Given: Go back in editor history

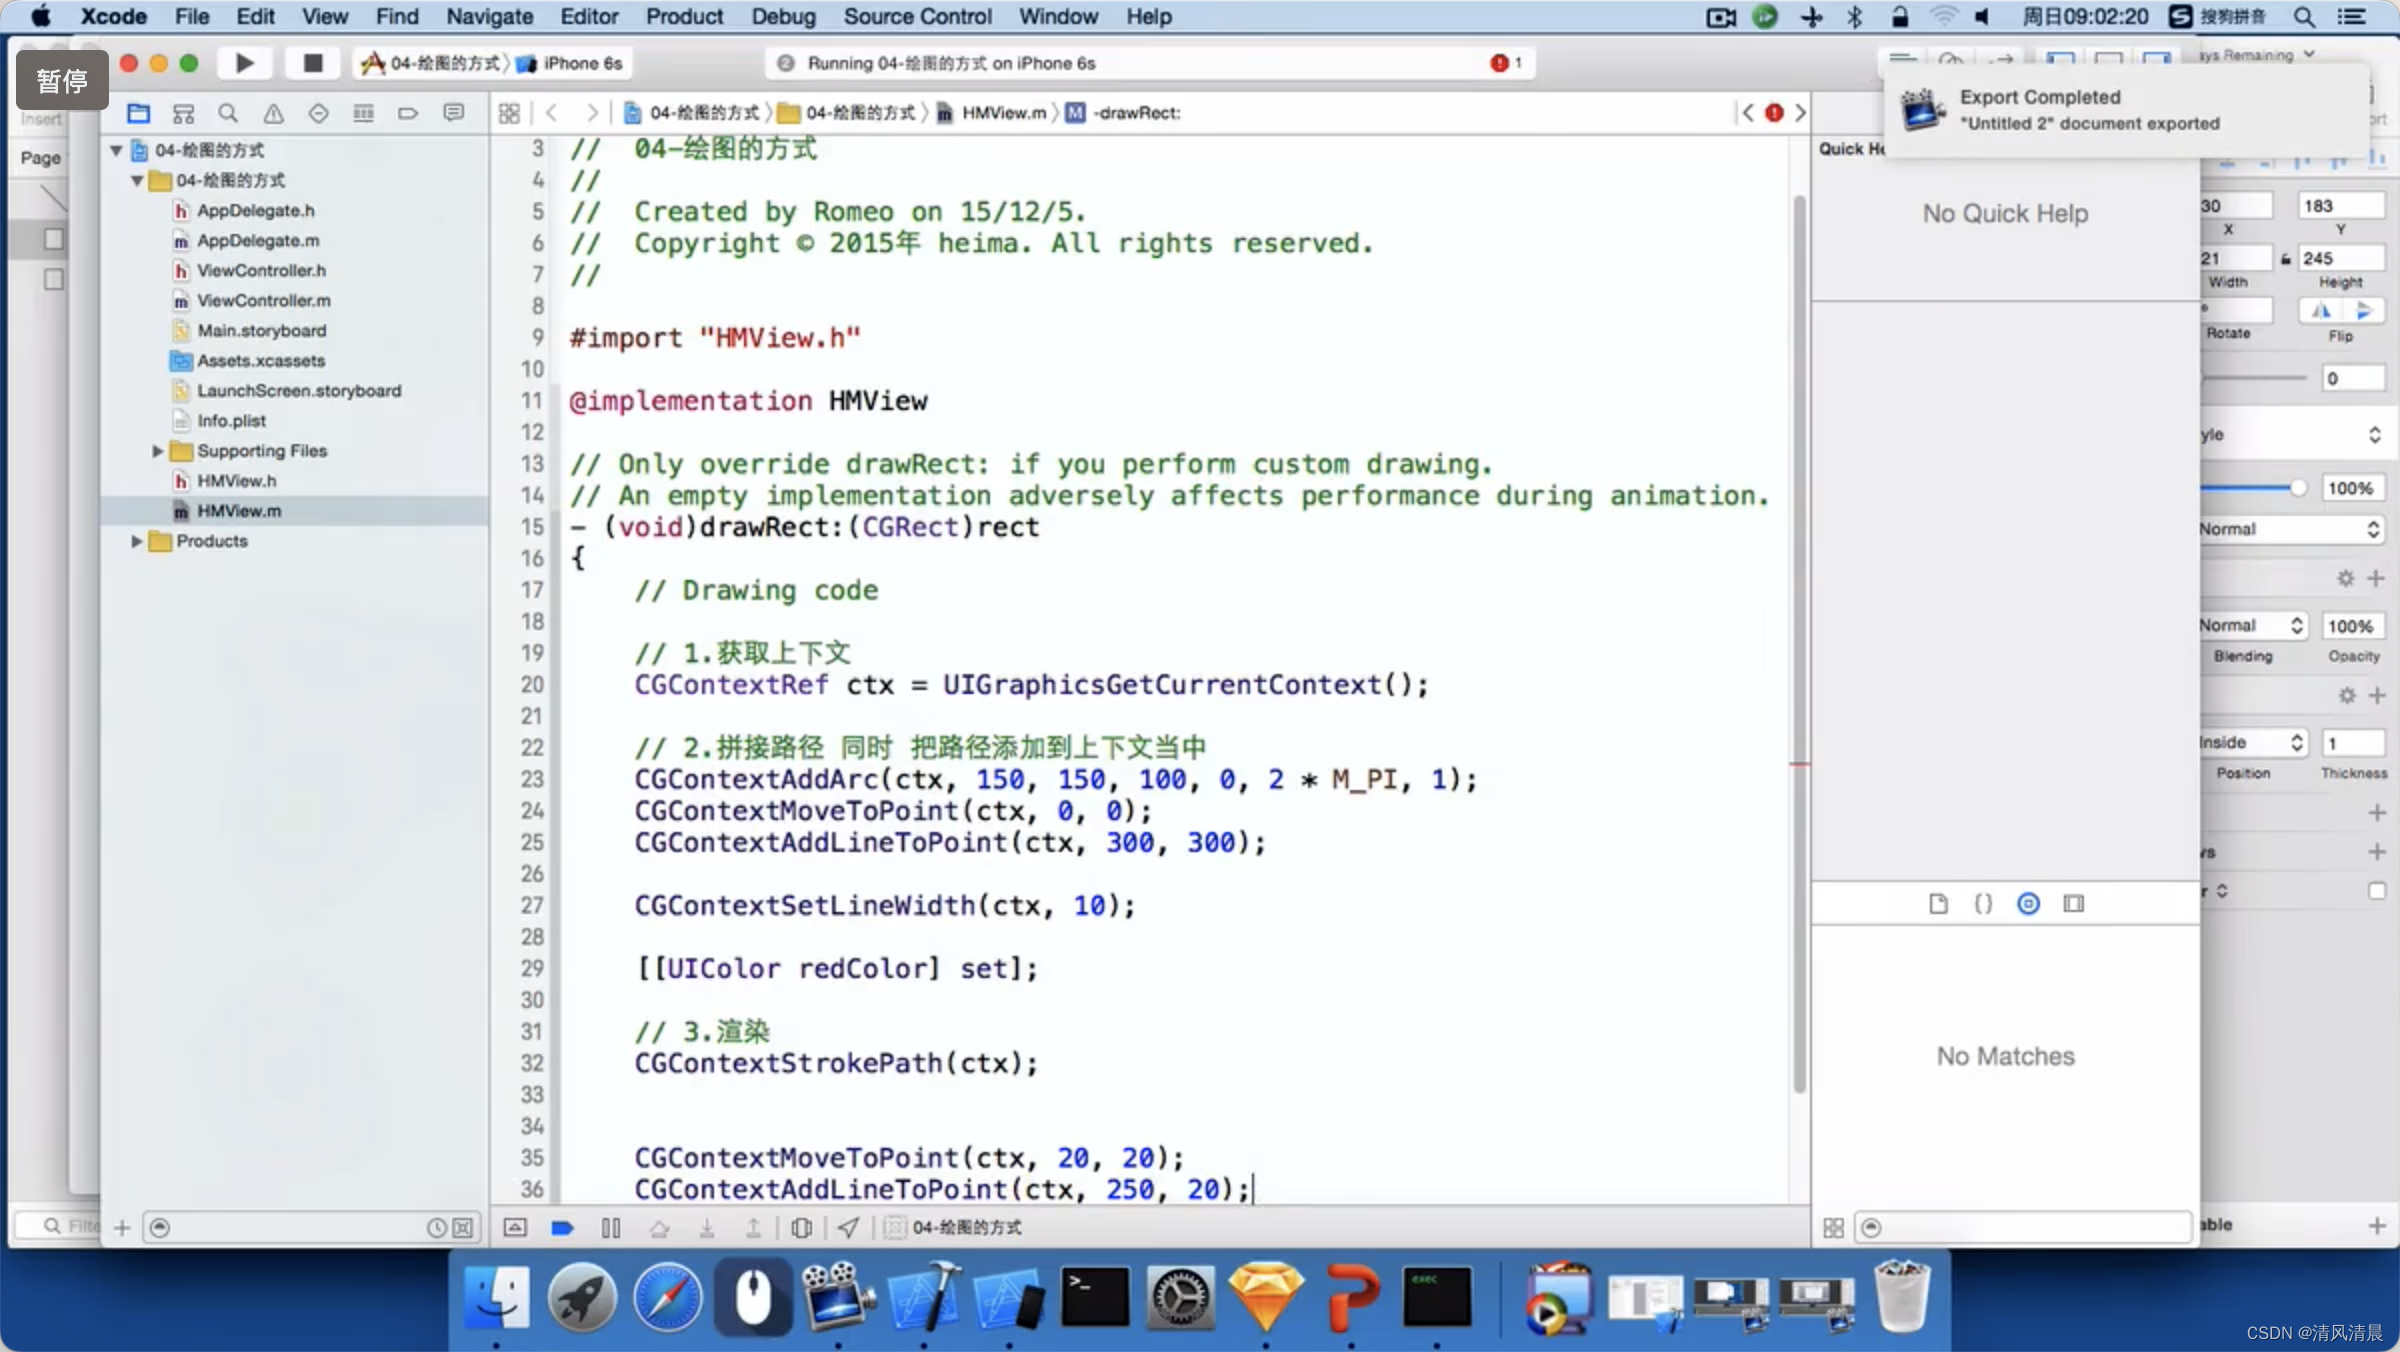Looking at the screenshot, I should [552, 113].
